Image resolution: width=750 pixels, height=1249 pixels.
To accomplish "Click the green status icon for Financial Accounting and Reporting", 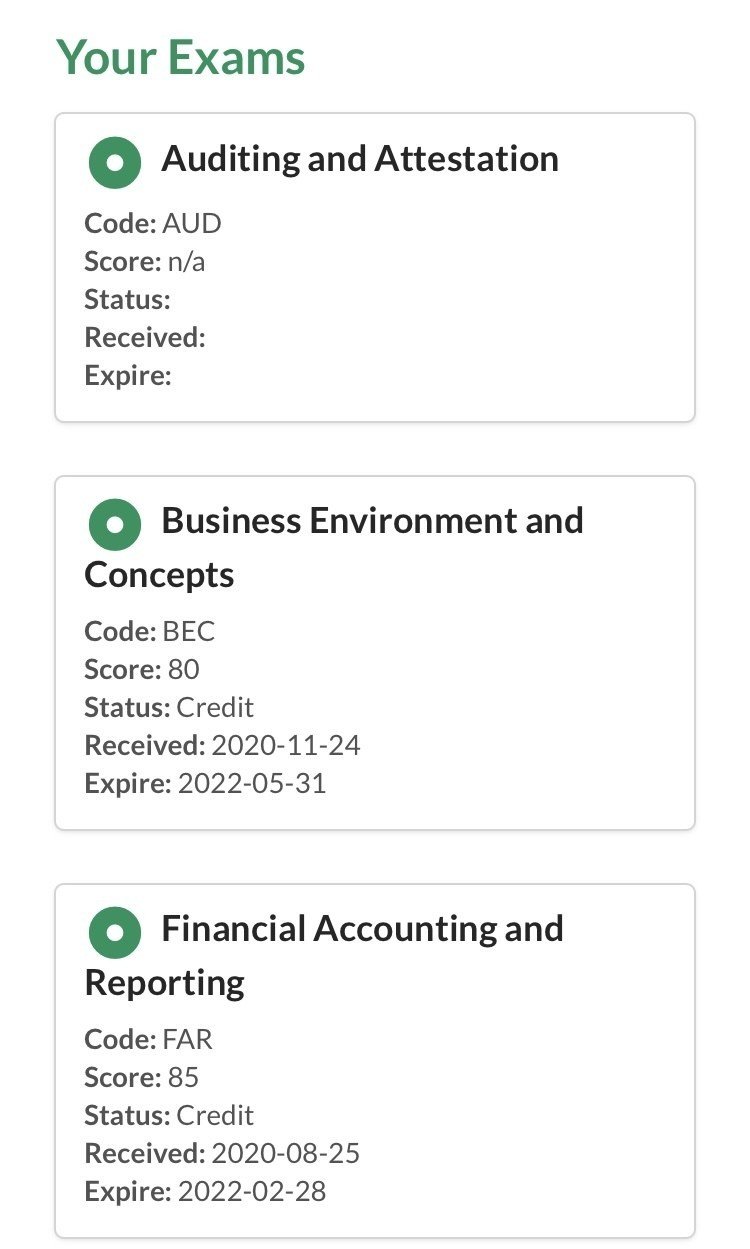I will pyautogui.click(x=114, y=933).
